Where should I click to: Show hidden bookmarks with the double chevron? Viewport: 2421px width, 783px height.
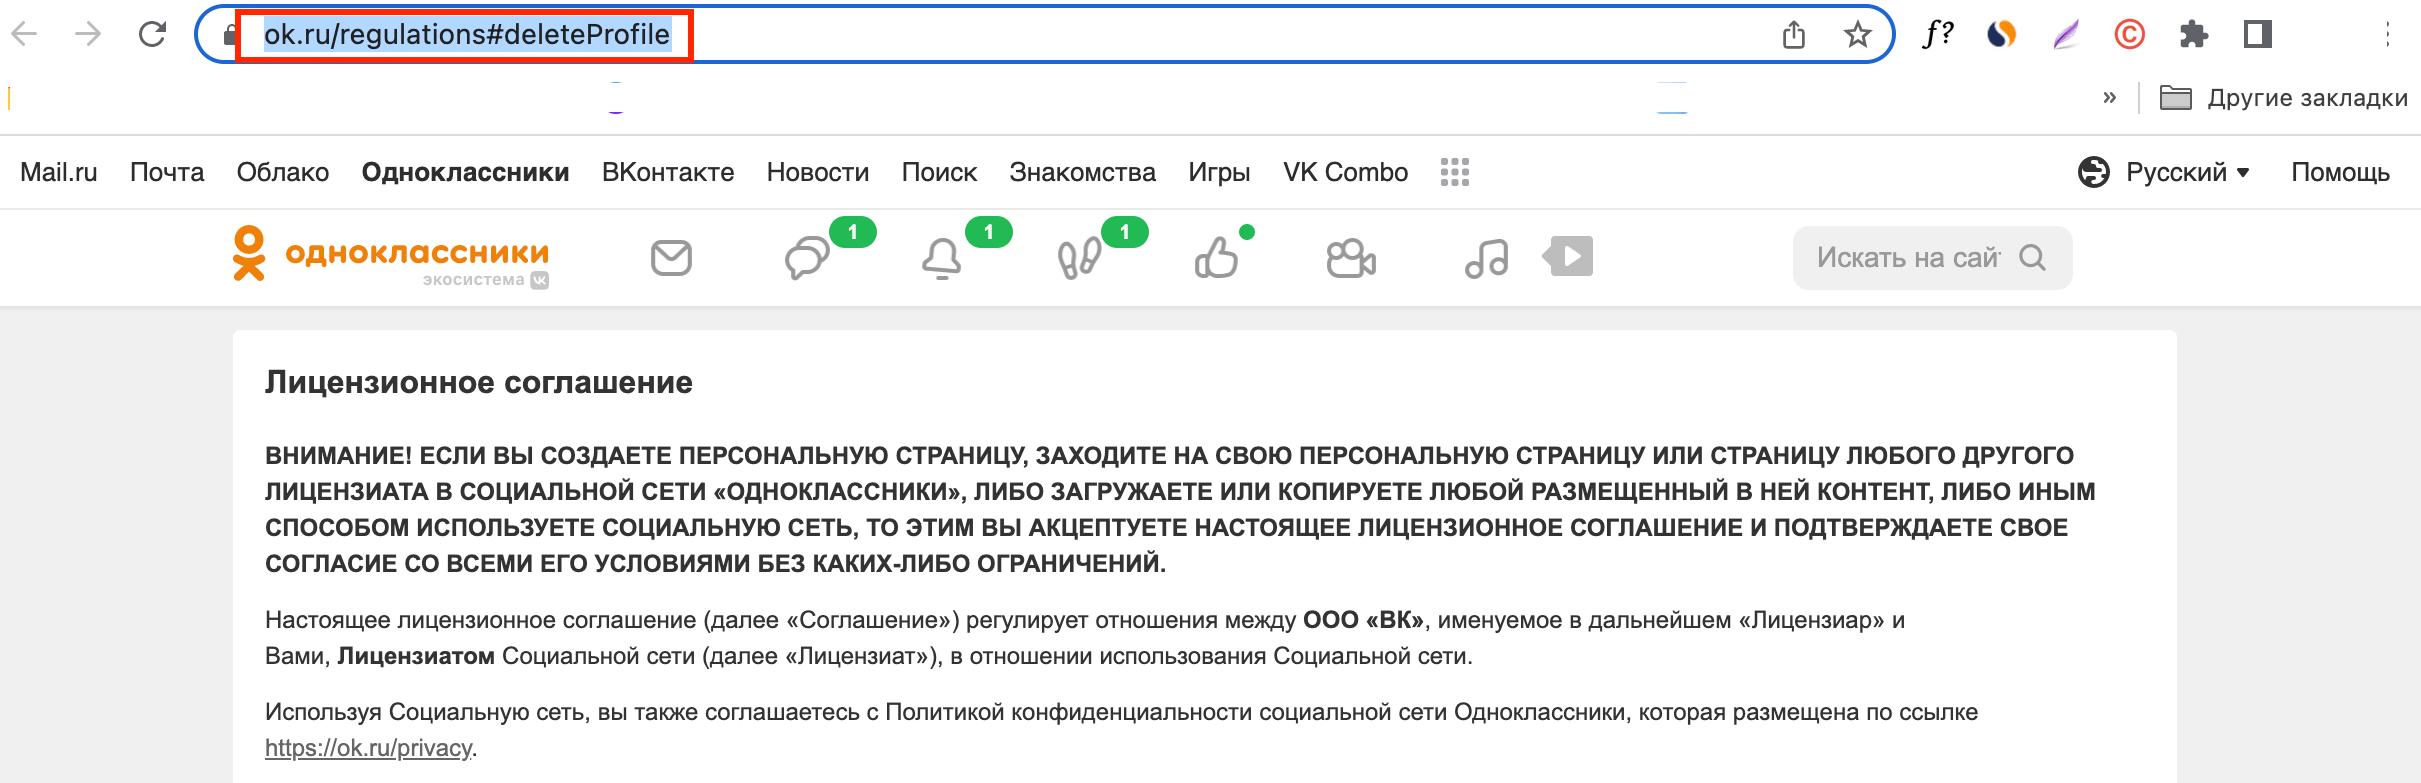pos(2110,97)
